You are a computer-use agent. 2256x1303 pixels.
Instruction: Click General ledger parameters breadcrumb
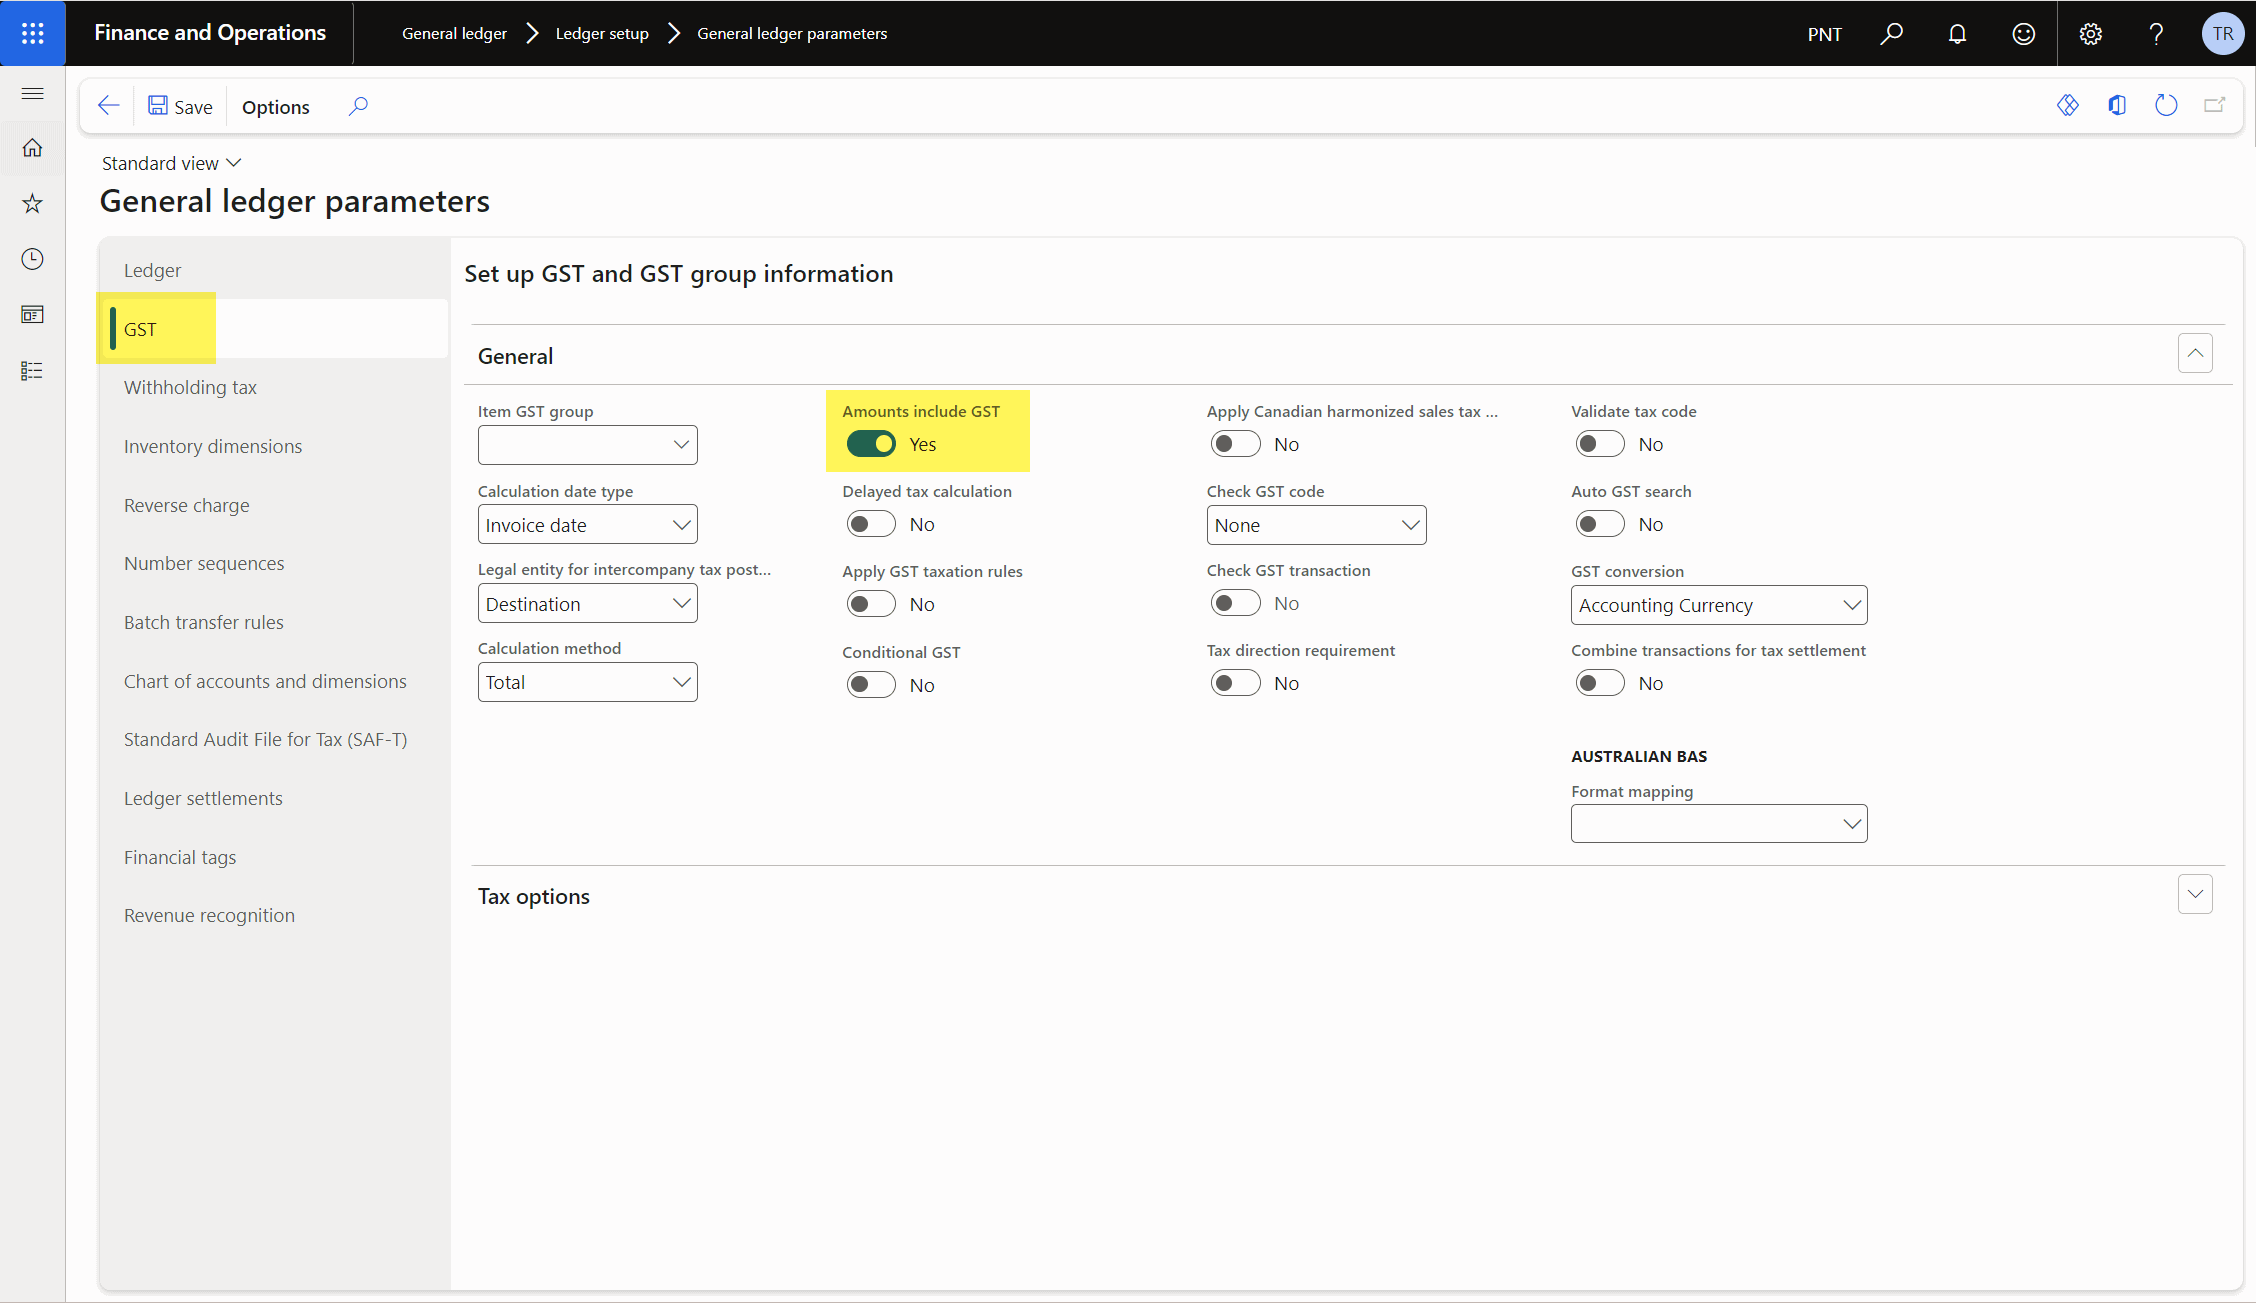click(792, 33)
